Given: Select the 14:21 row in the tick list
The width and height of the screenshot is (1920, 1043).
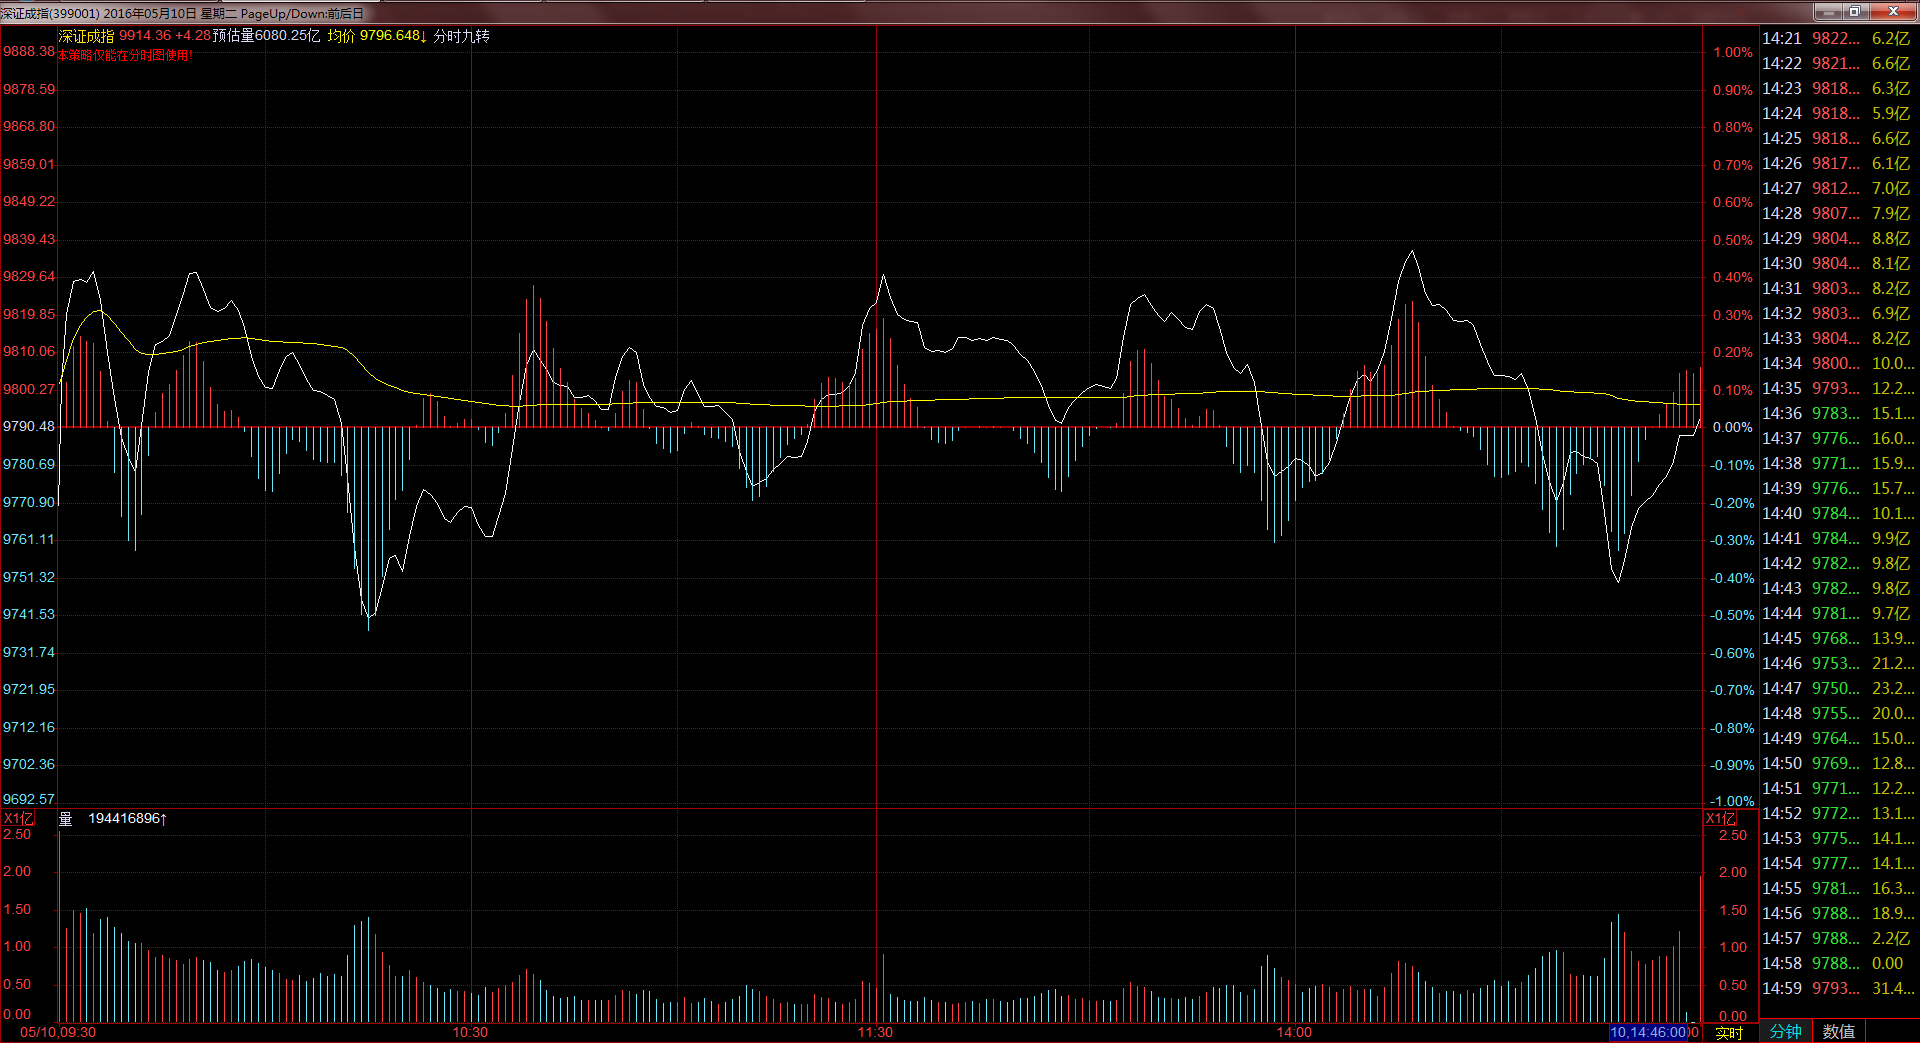Looking at the screenshot, I should point(1836,38).
